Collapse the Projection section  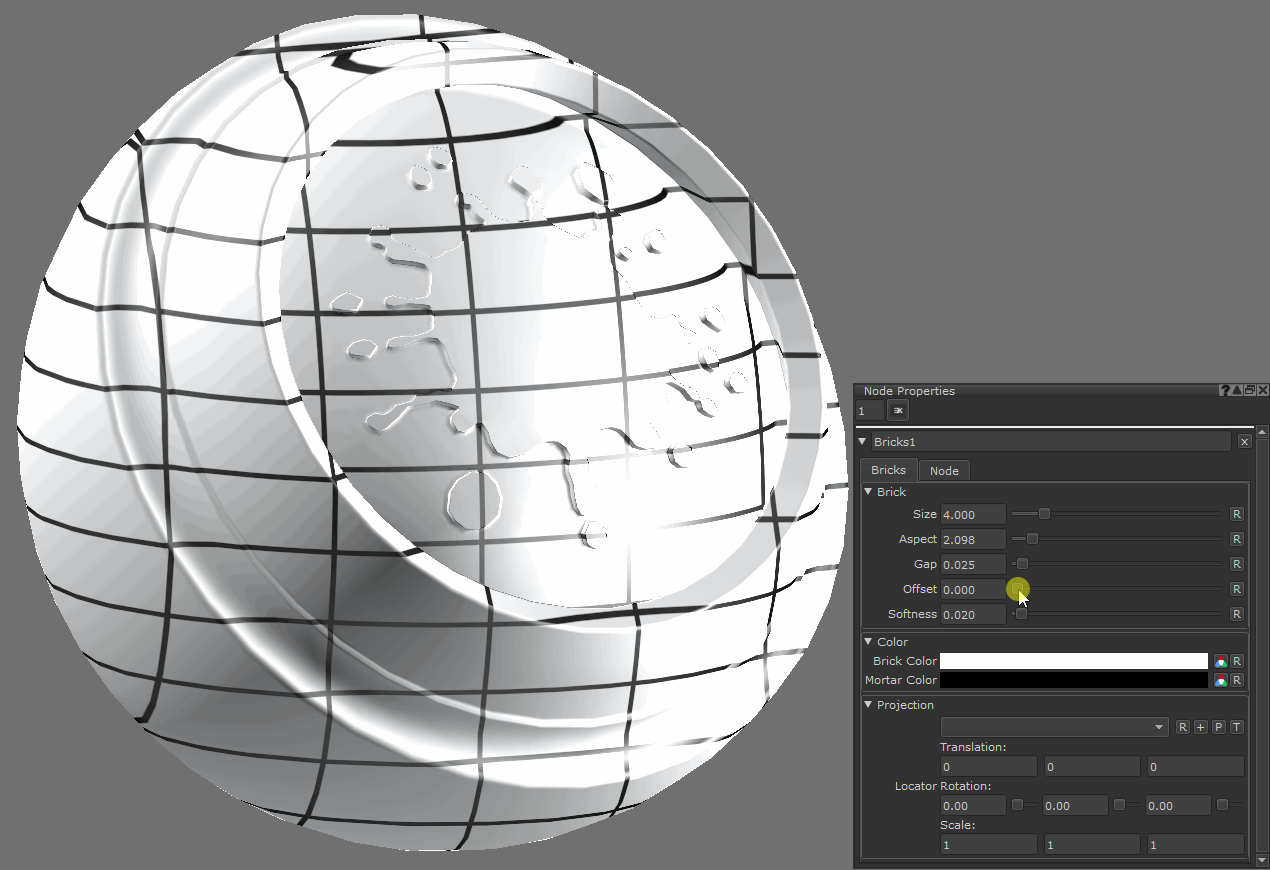[868, 705]
